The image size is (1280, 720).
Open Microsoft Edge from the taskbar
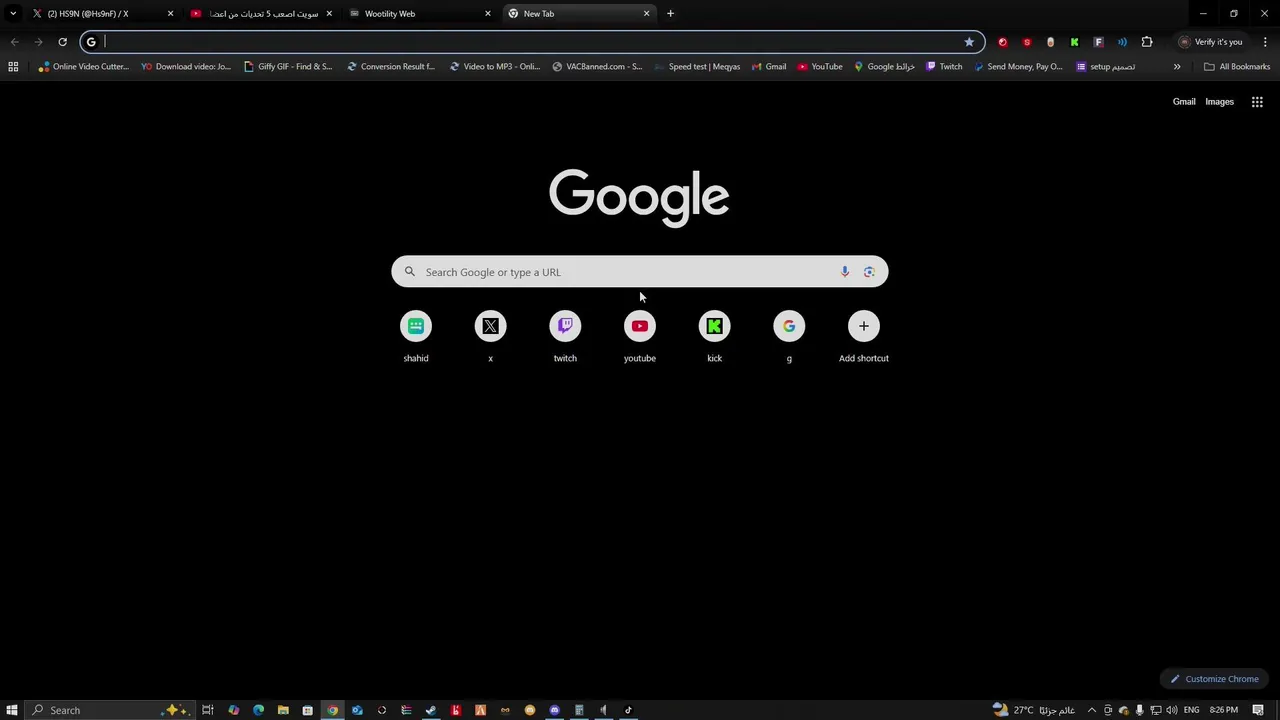point(258,710)
